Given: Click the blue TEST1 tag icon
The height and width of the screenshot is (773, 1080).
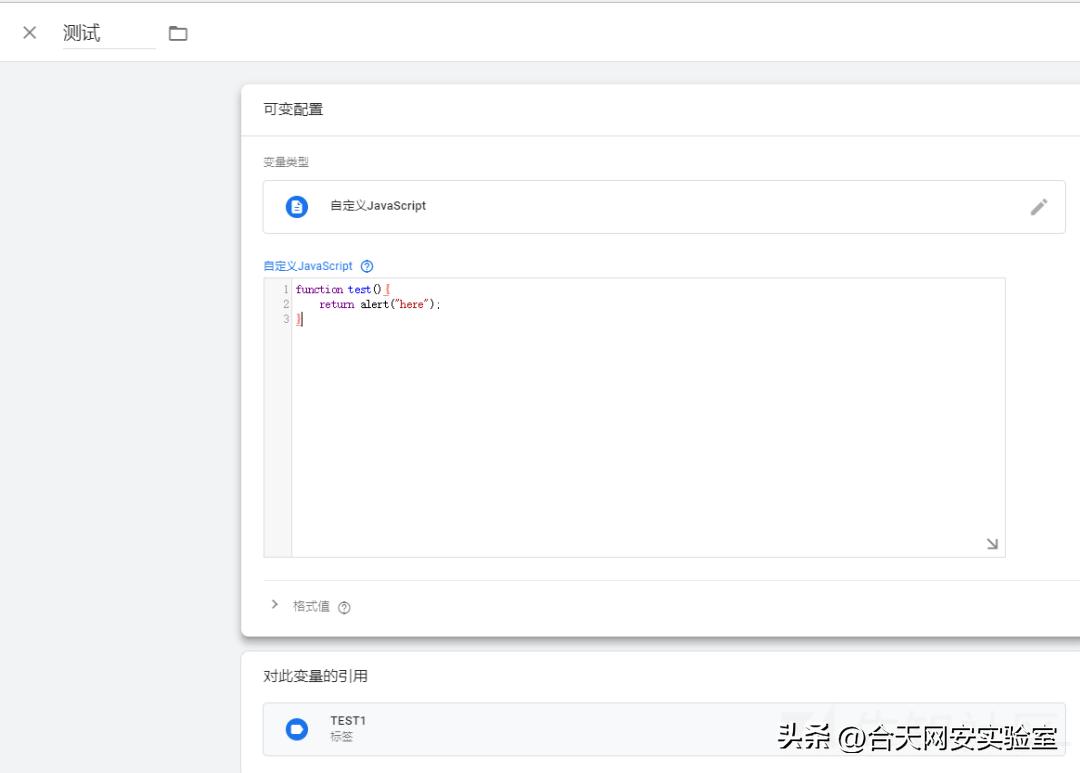Looking at the screenshot, I should [295, 729].
